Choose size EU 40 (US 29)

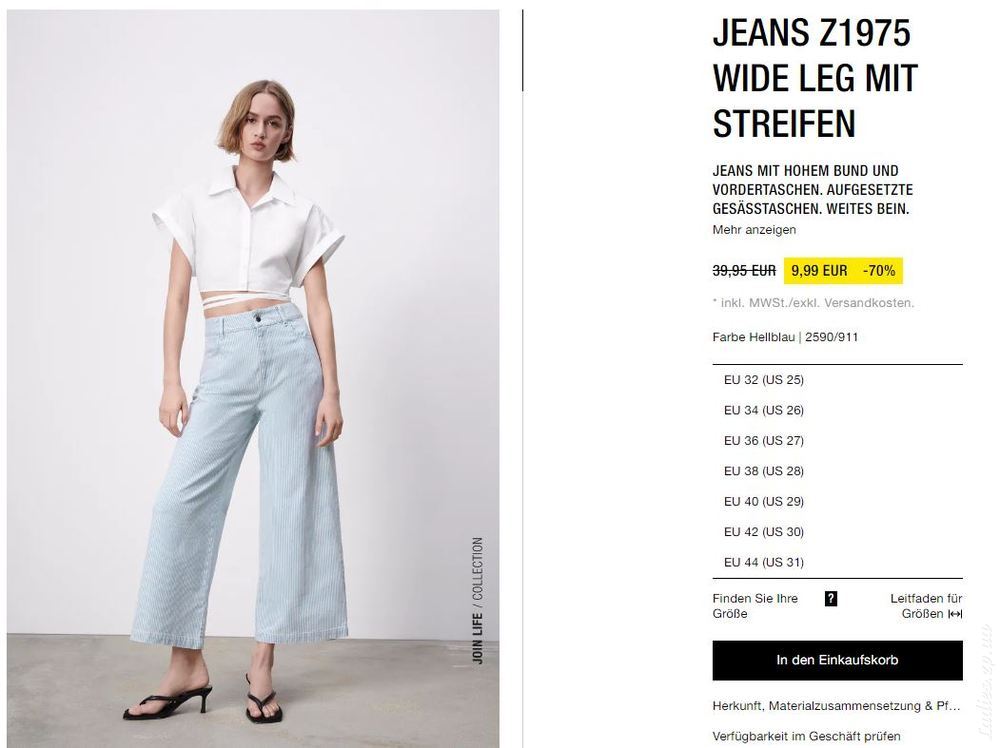pyautogui.click(x=837, y=502)
